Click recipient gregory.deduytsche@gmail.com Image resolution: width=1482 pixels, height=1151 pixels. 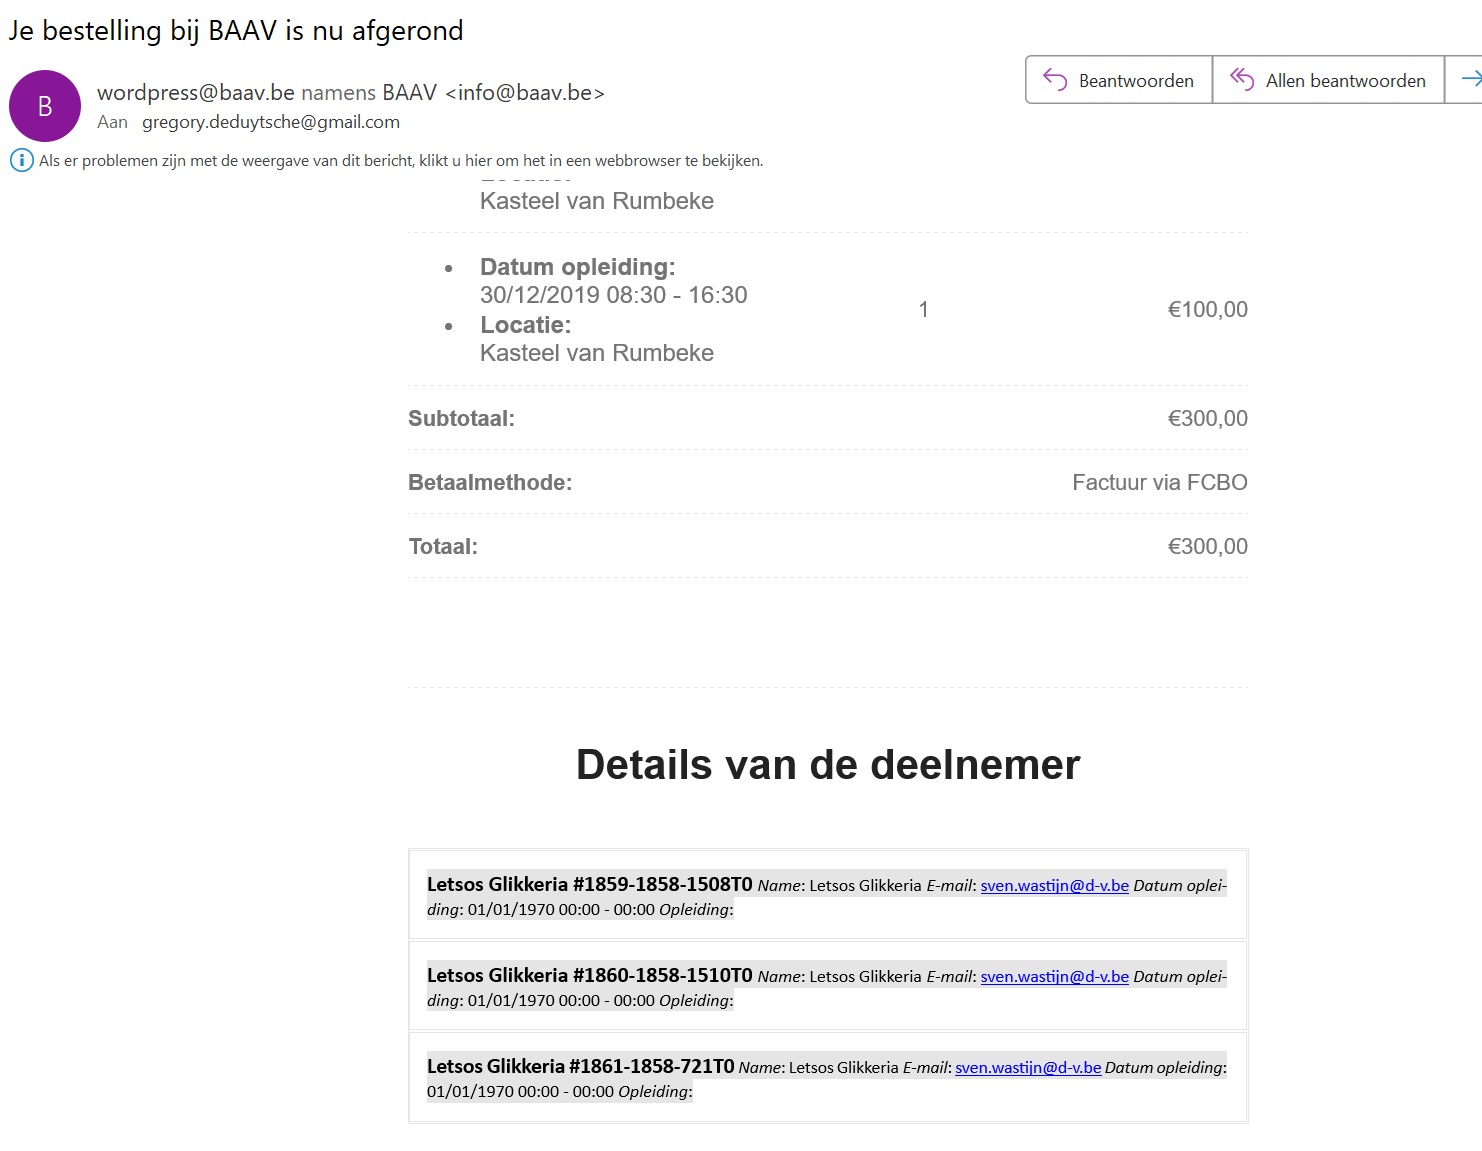271,122
